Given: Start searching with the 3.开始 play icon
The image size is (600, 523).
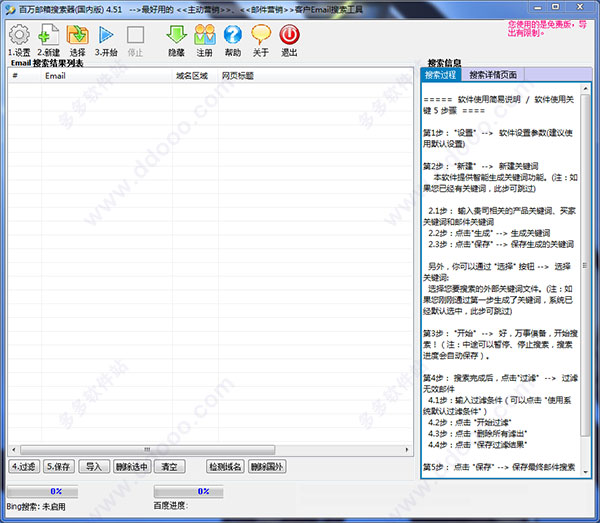Looking at the screenshot, I should pos(106,35).
